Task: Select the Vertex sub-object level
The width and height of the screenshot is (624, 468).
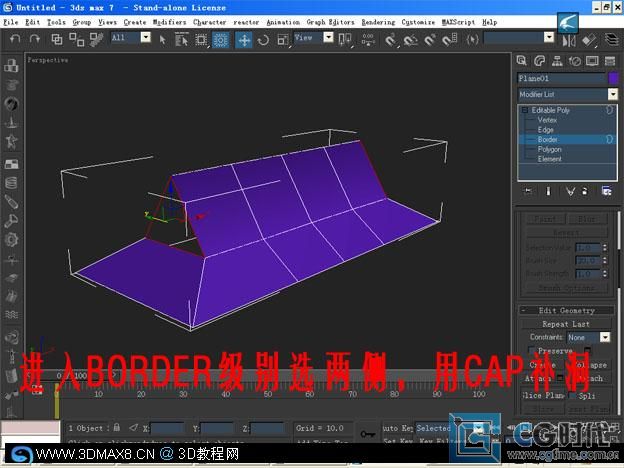Action: point(547,120)
